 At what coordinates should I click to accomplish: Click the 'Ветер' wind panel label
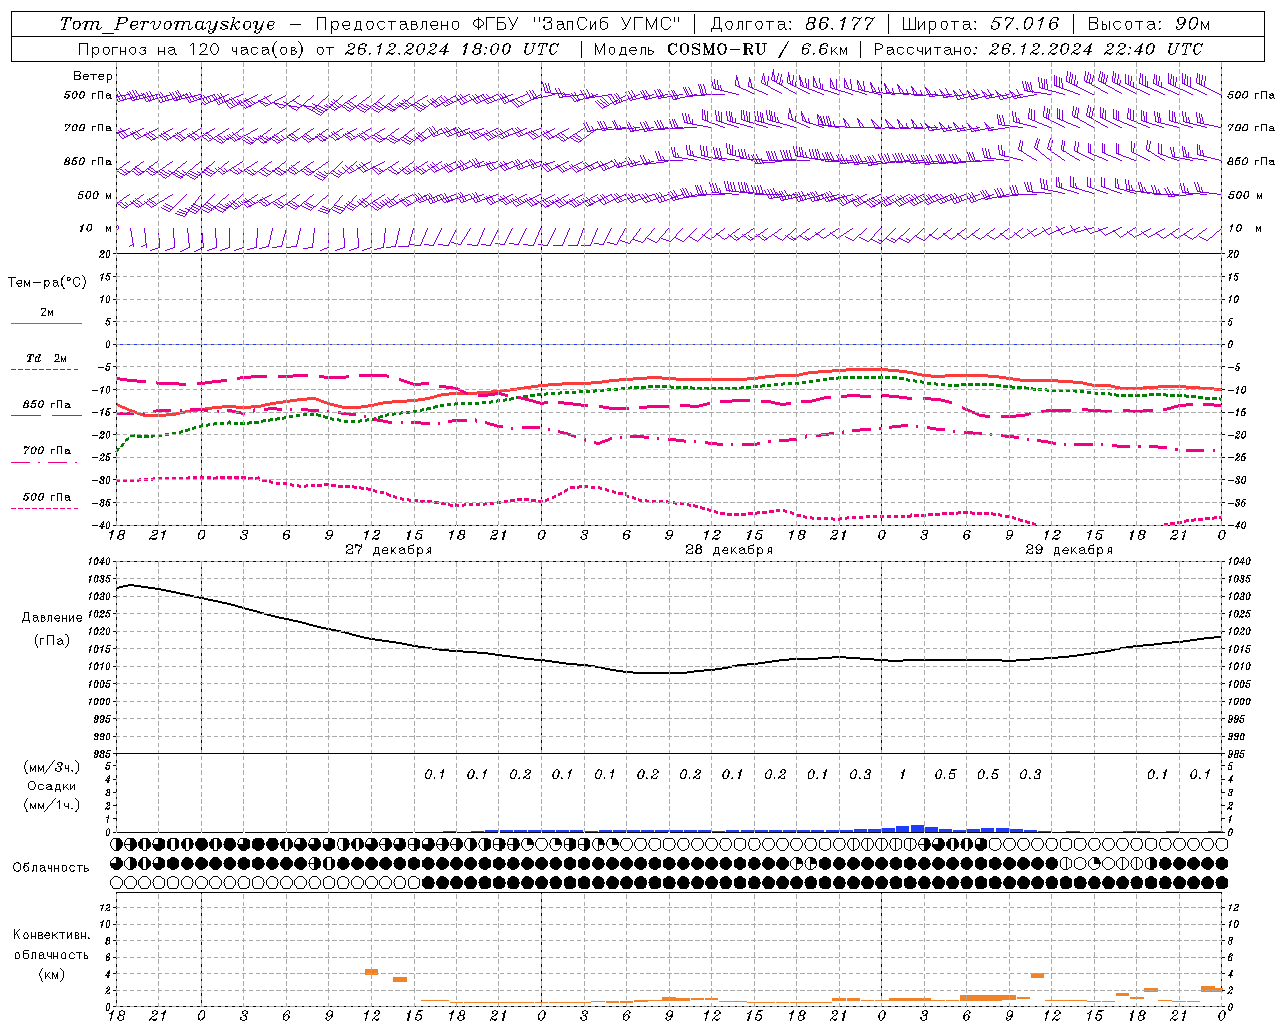coord(93,76)
